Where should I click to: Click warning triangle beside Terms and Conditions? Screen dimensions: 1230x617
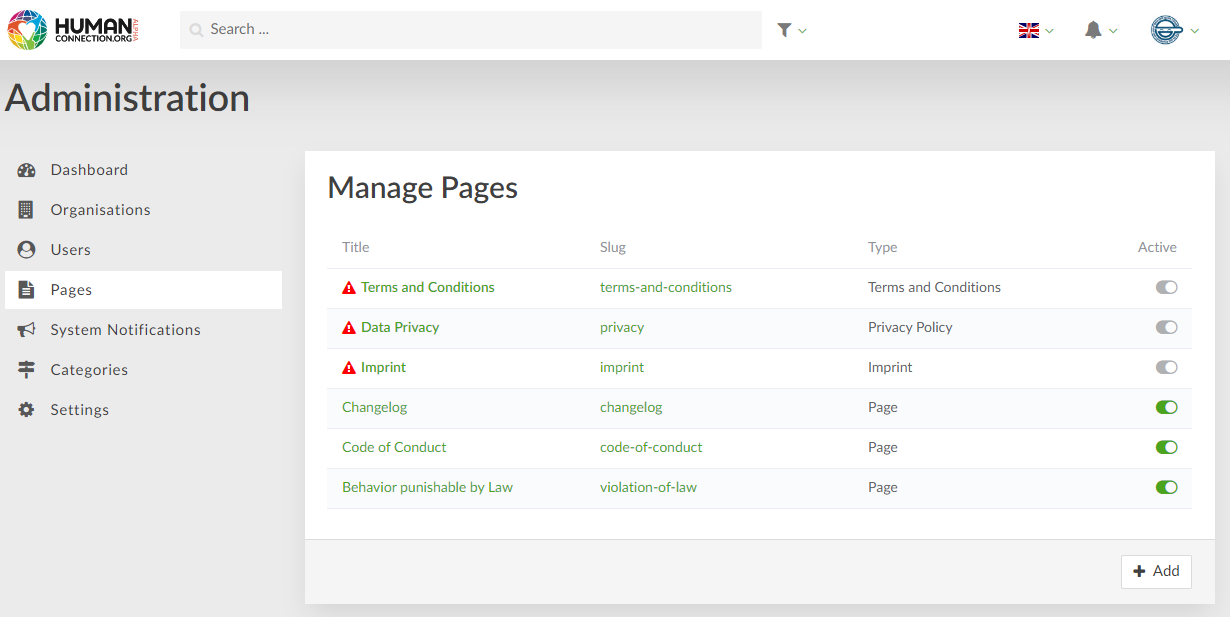tap(349, 288)
